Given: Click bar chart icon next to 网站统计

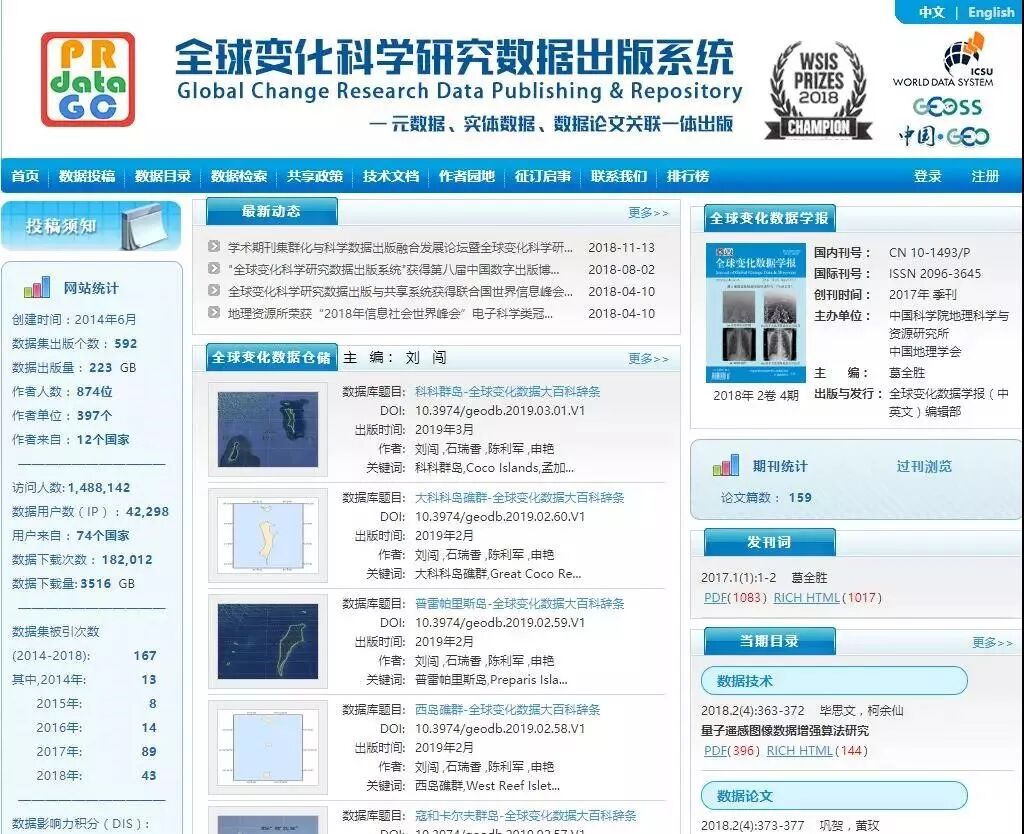Looking at the screenshot, I should coord(37,287).
